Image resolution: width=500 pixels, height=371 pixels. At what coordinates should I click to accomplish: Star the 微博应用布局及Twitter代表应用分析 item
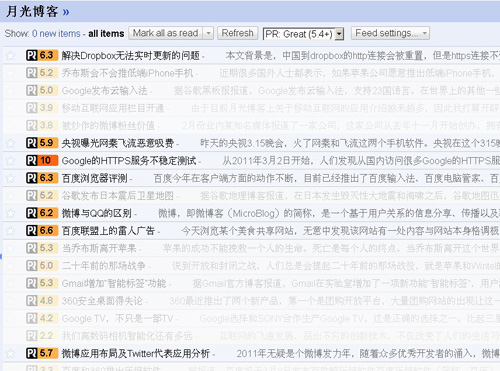click(x=11, y=353)
